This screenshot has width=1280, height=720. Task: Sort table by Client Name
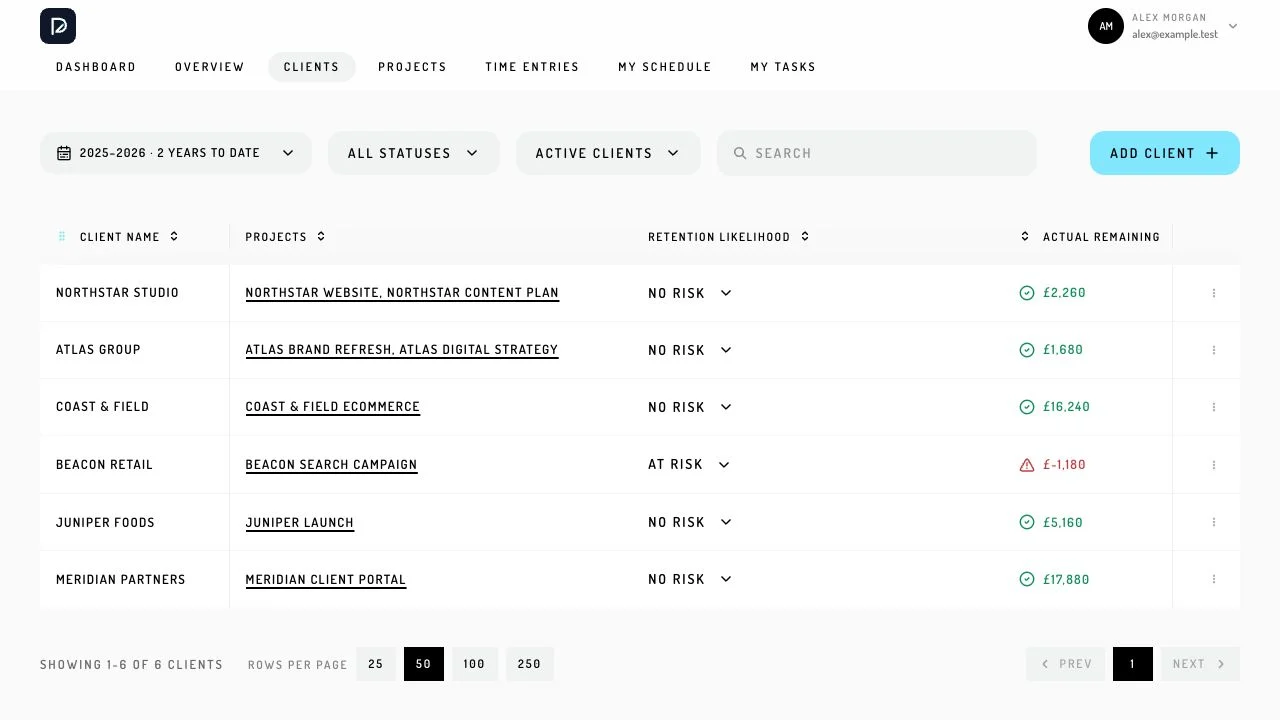point(174,237)
